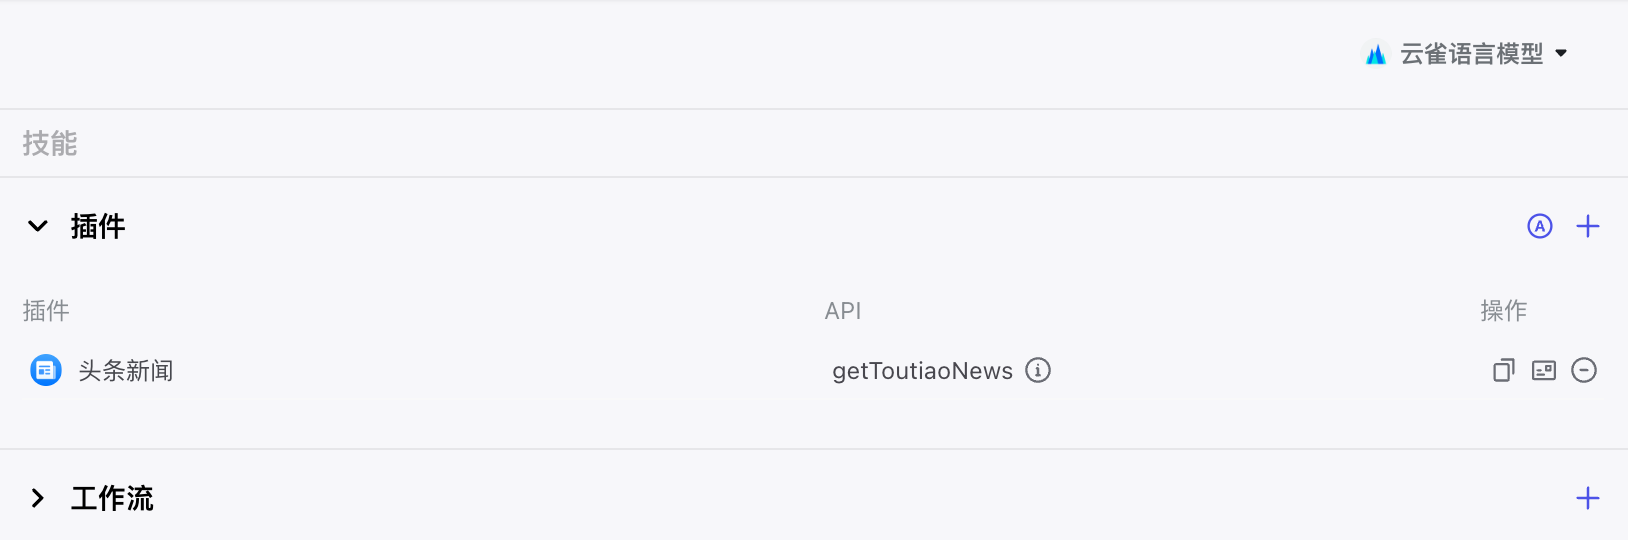1628x540 pixels.
Task: Click the API column header
Action: coord(843,311)
